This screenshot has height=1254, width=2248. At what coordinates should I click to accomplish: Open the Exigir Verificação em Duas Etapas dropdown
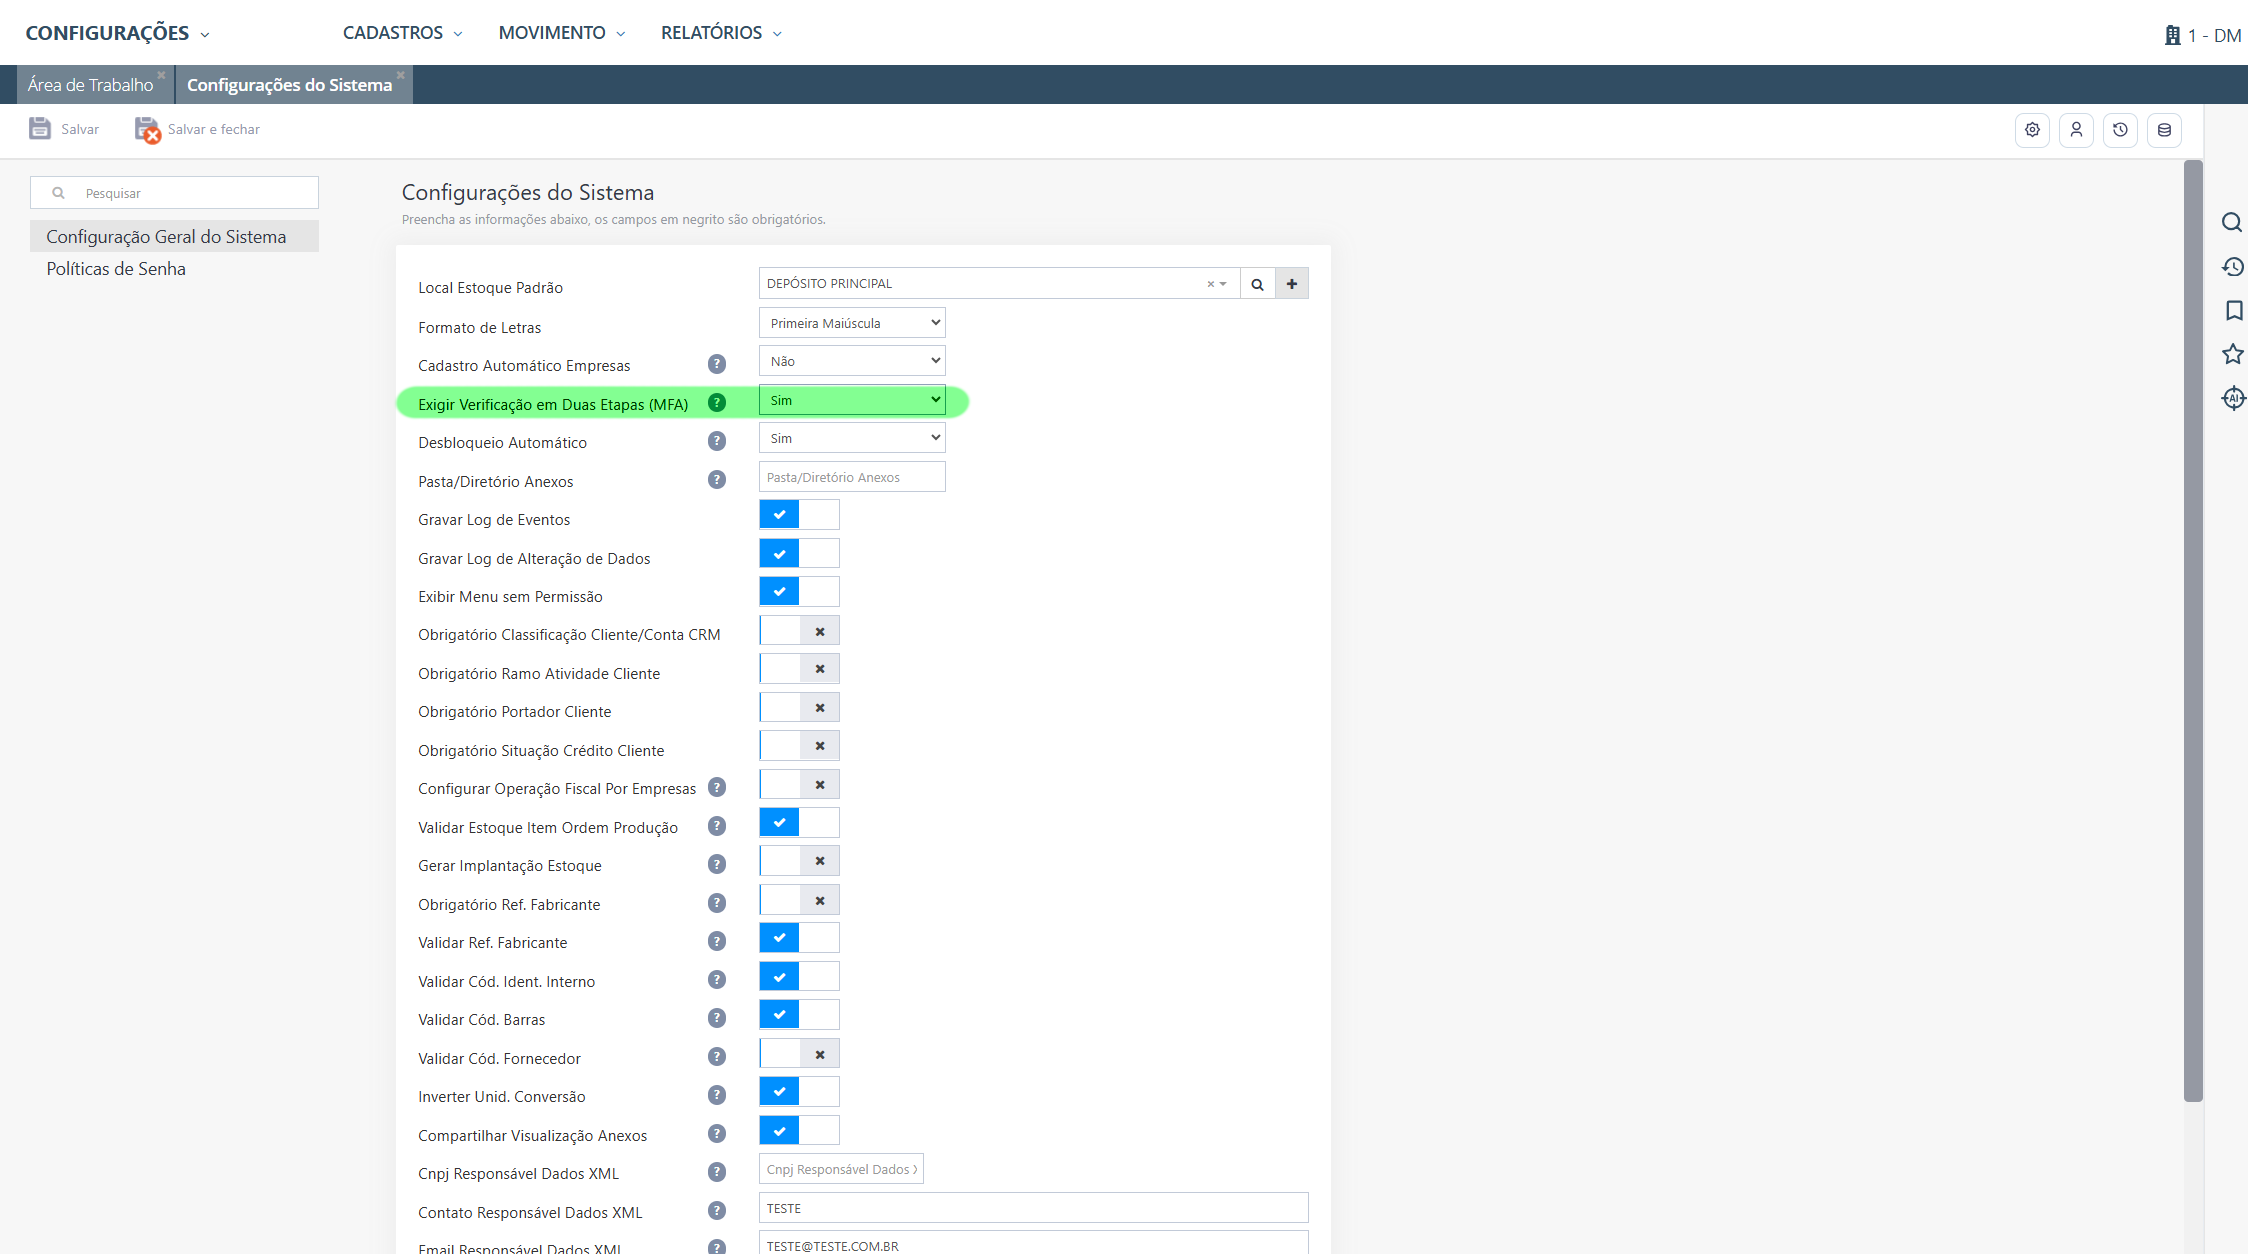852,400
